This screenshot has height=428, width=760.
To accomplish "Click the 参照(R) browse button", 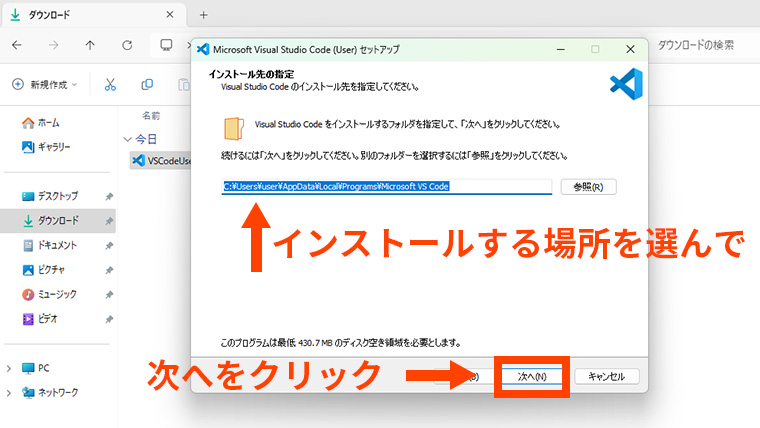I will pos(588,187).
